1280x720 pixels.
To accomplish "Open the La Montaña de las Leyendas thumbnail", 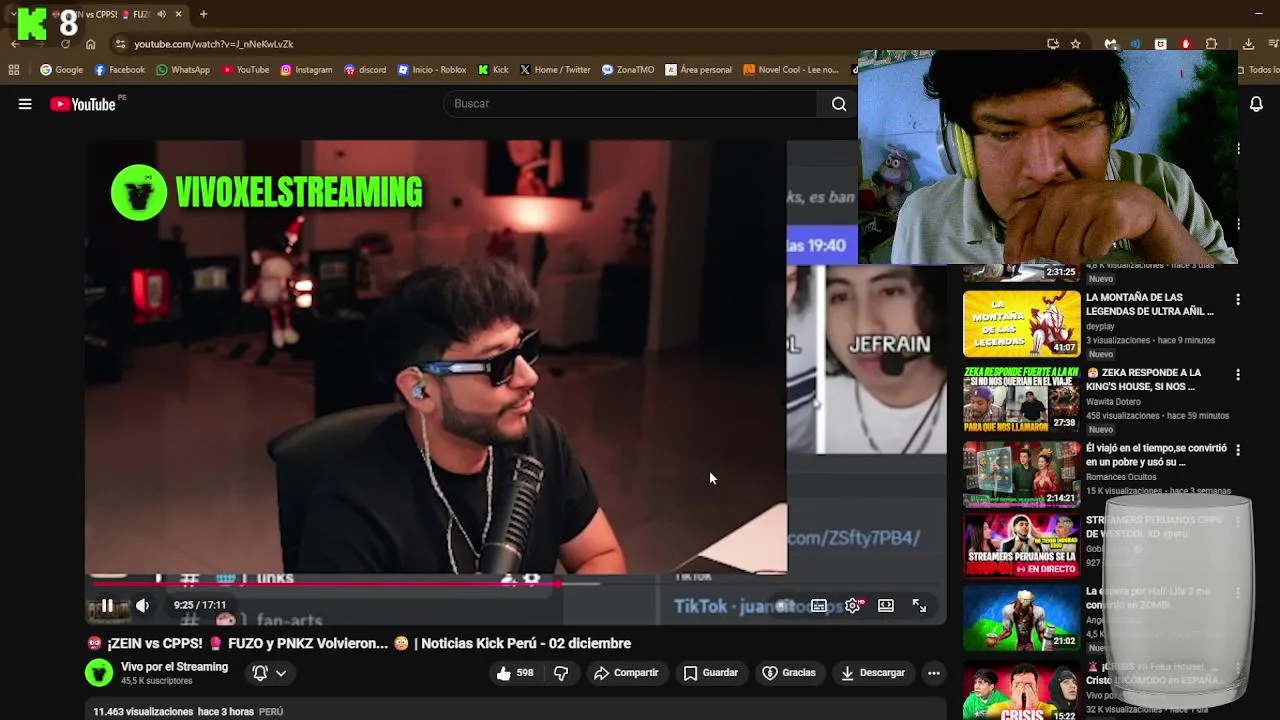I will [x=1021, y=324].
